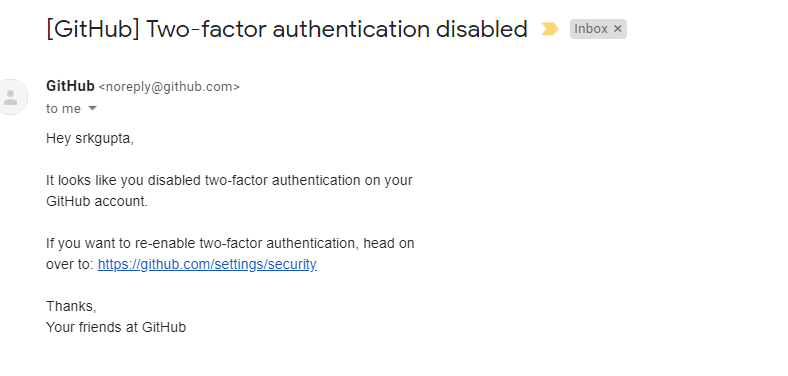
Task: Click the word 'disabled' in the subject heading
Action: pyautogui.click(x=481, y=29)
